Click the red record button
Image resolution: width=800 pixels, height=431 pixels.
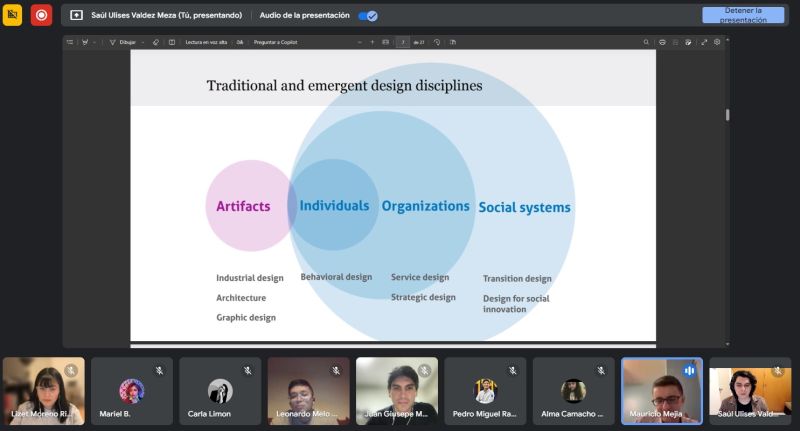(41, 15)
